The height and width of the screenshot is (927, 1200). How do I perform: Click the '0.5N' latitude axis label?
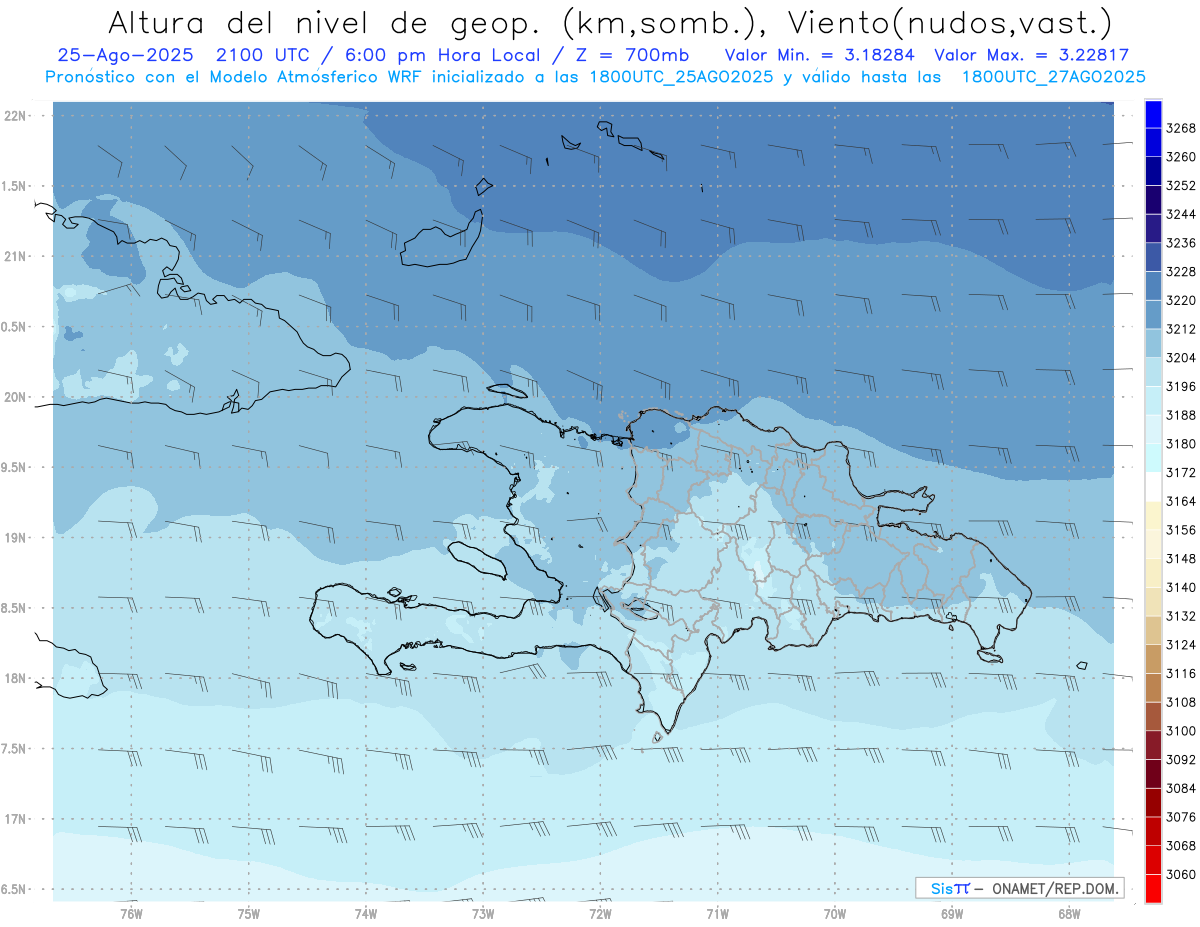13,327
